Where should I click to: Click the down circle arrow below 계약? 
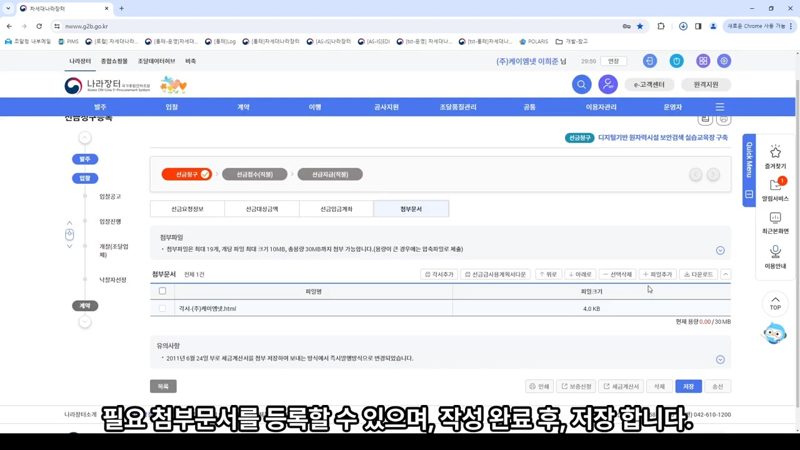(x=85, y=322)
